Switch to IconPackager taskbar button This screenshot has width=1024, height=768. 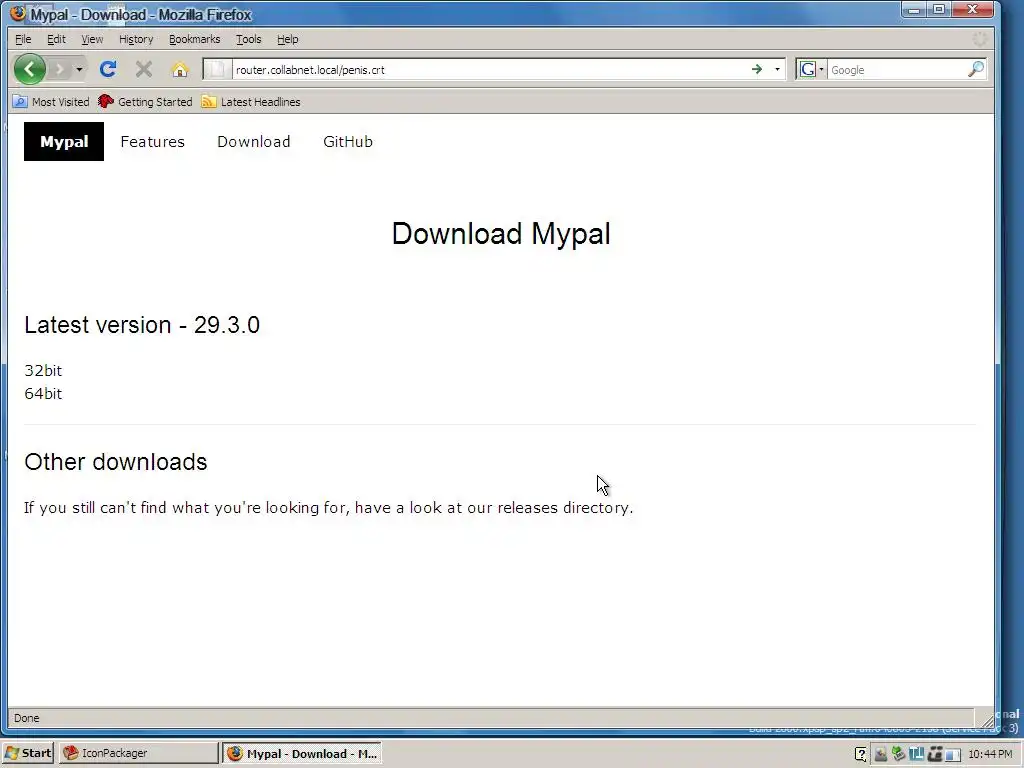point(138,753)
